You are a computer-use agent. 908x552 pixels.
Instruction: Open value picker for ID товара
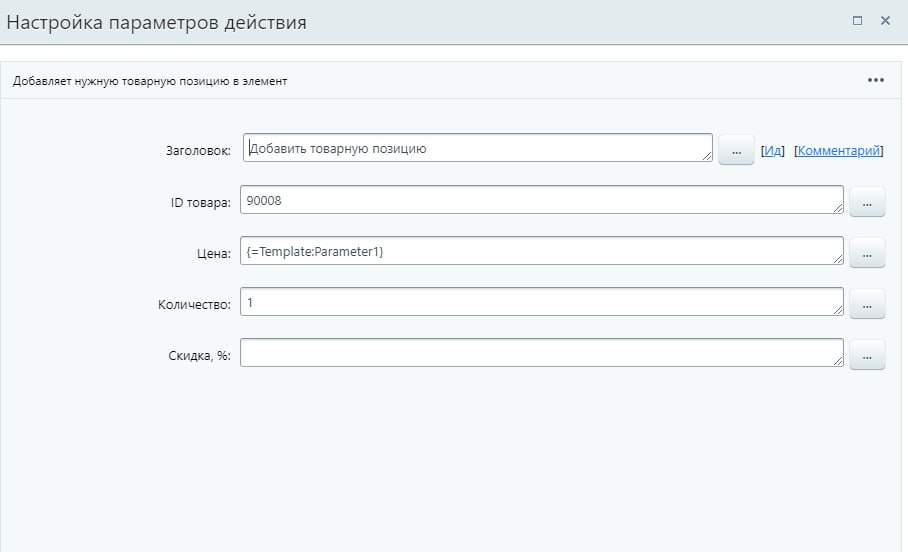[867, 203]
